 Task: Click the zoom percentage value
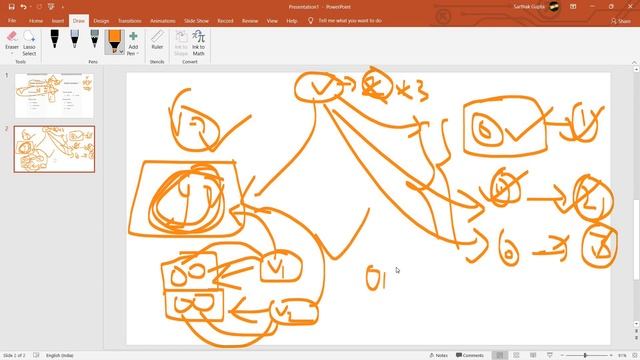[622, 356]
